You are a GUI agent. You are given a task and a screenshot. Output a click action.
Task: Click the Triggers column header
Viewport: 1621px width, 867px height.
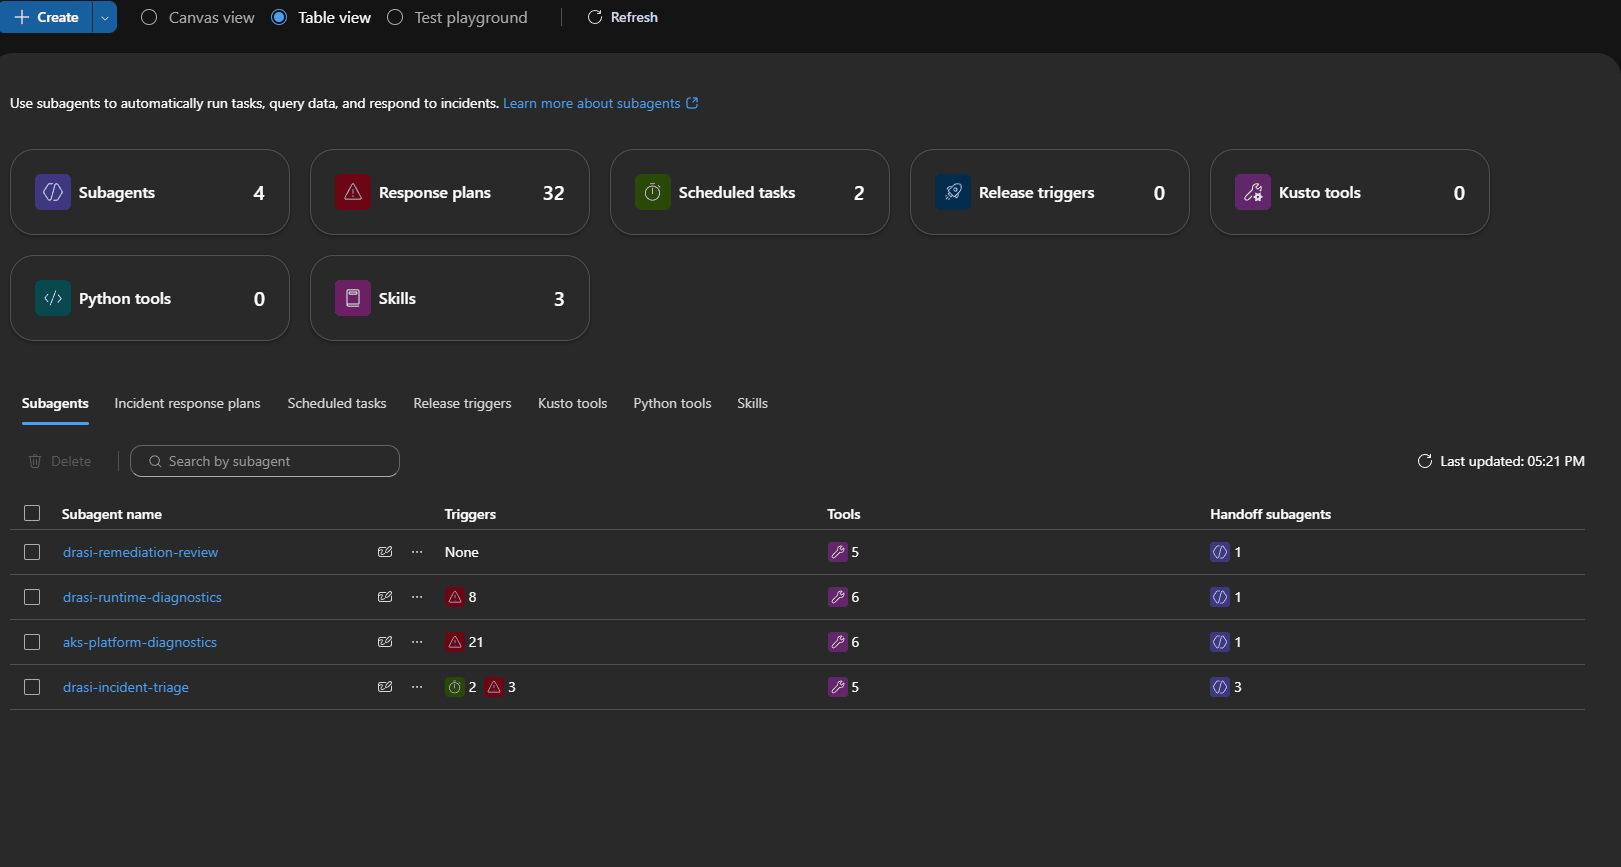(x=470, y=514)
